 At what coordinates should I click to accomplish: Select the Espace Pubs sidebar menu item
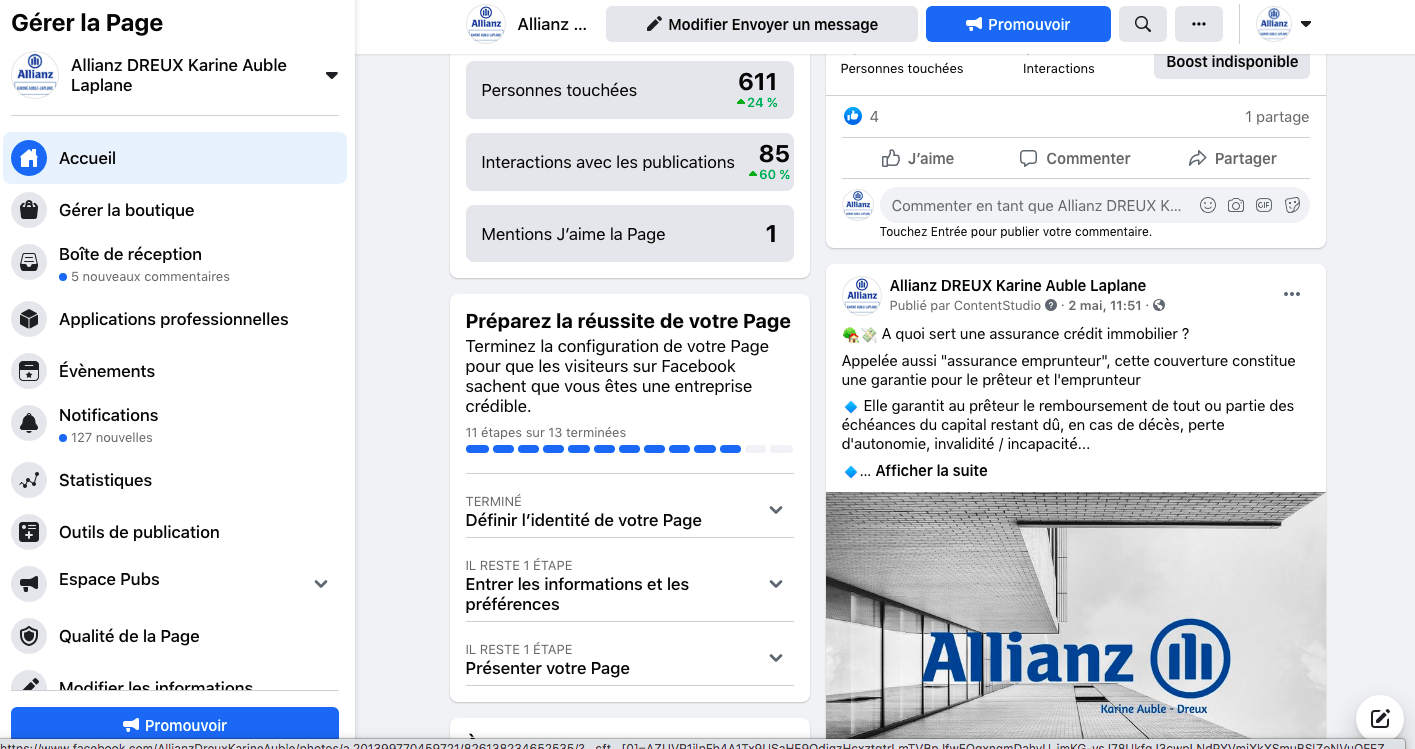click(x=175, y=584)
